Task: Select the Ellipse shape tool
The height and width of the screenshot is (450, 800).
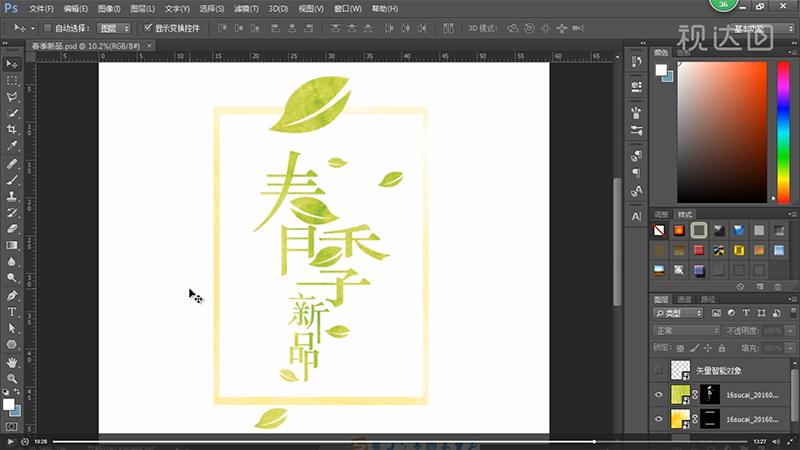Action: click(12, 344)
